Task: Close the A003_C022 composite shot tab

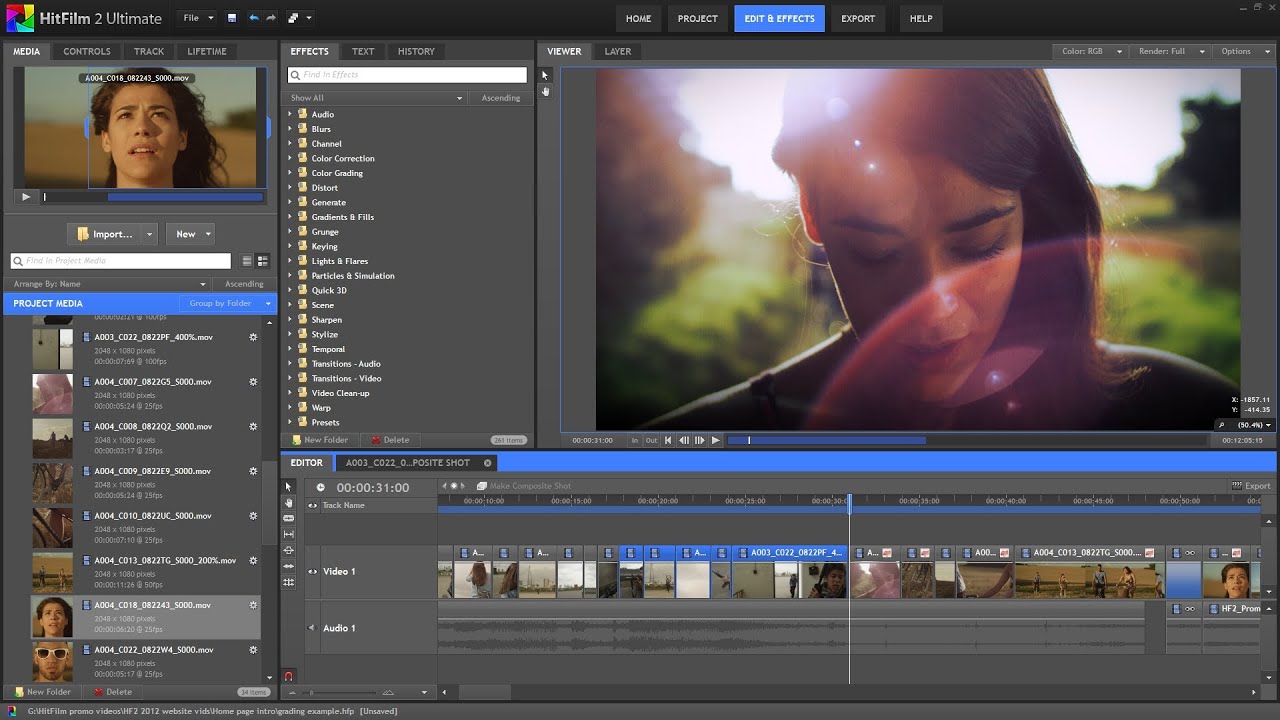Action: [488, 463]
